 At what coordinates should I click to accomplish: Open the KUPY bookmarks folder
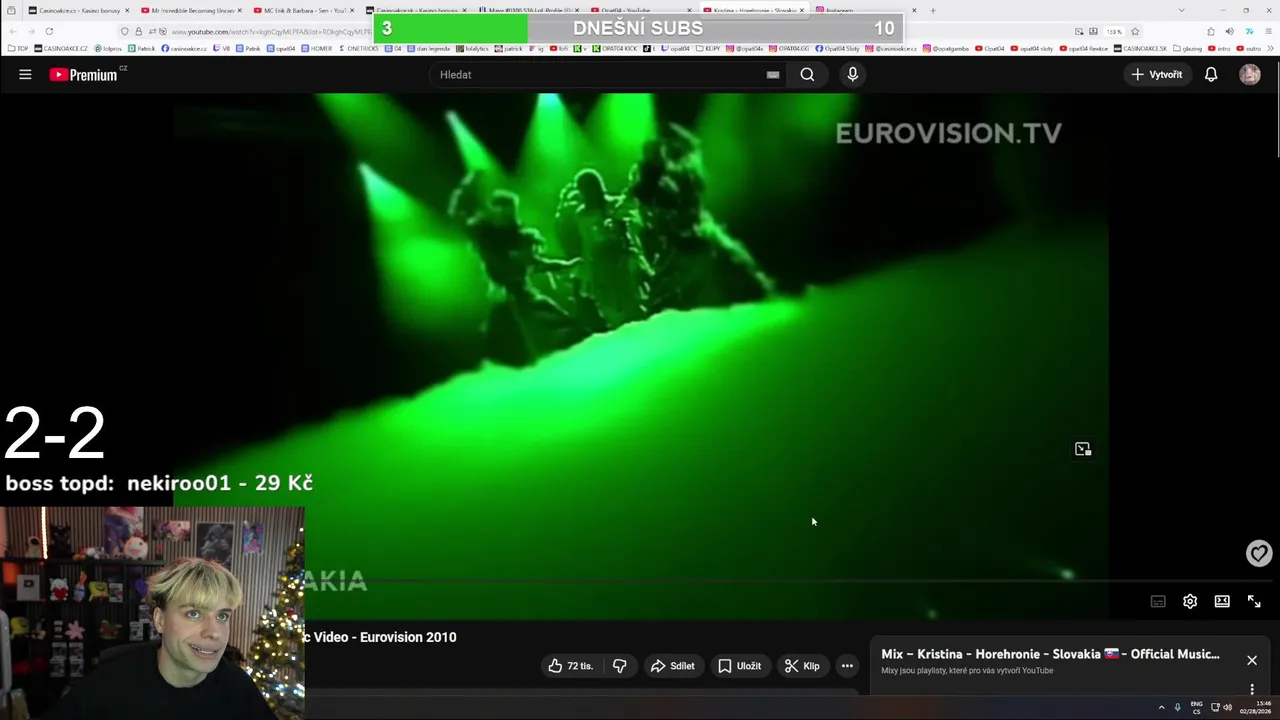coord(709,48)
